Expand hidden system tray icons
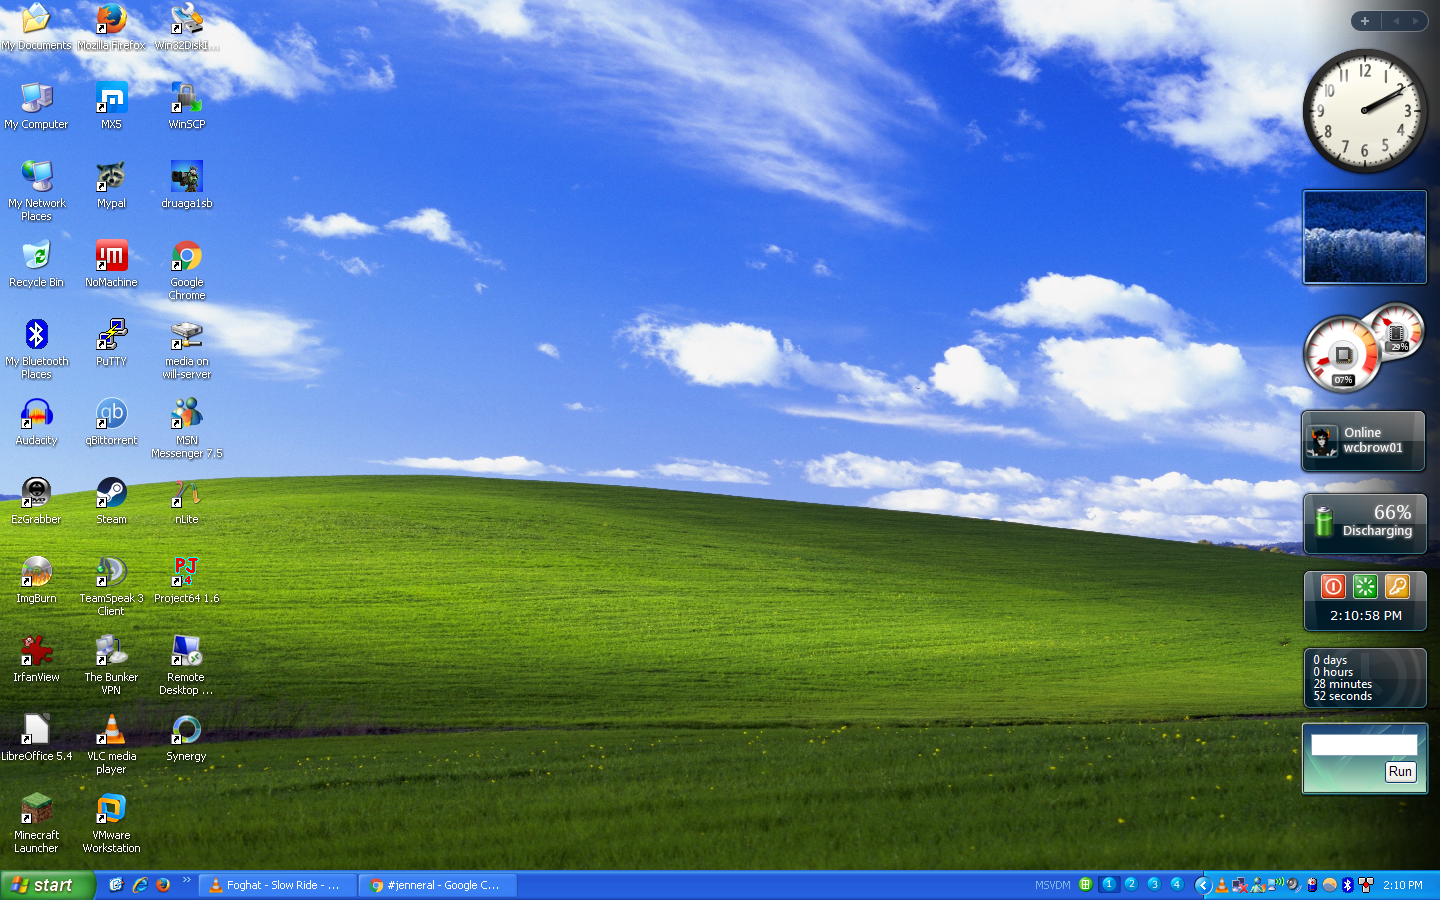 (x=1203, y=885)
